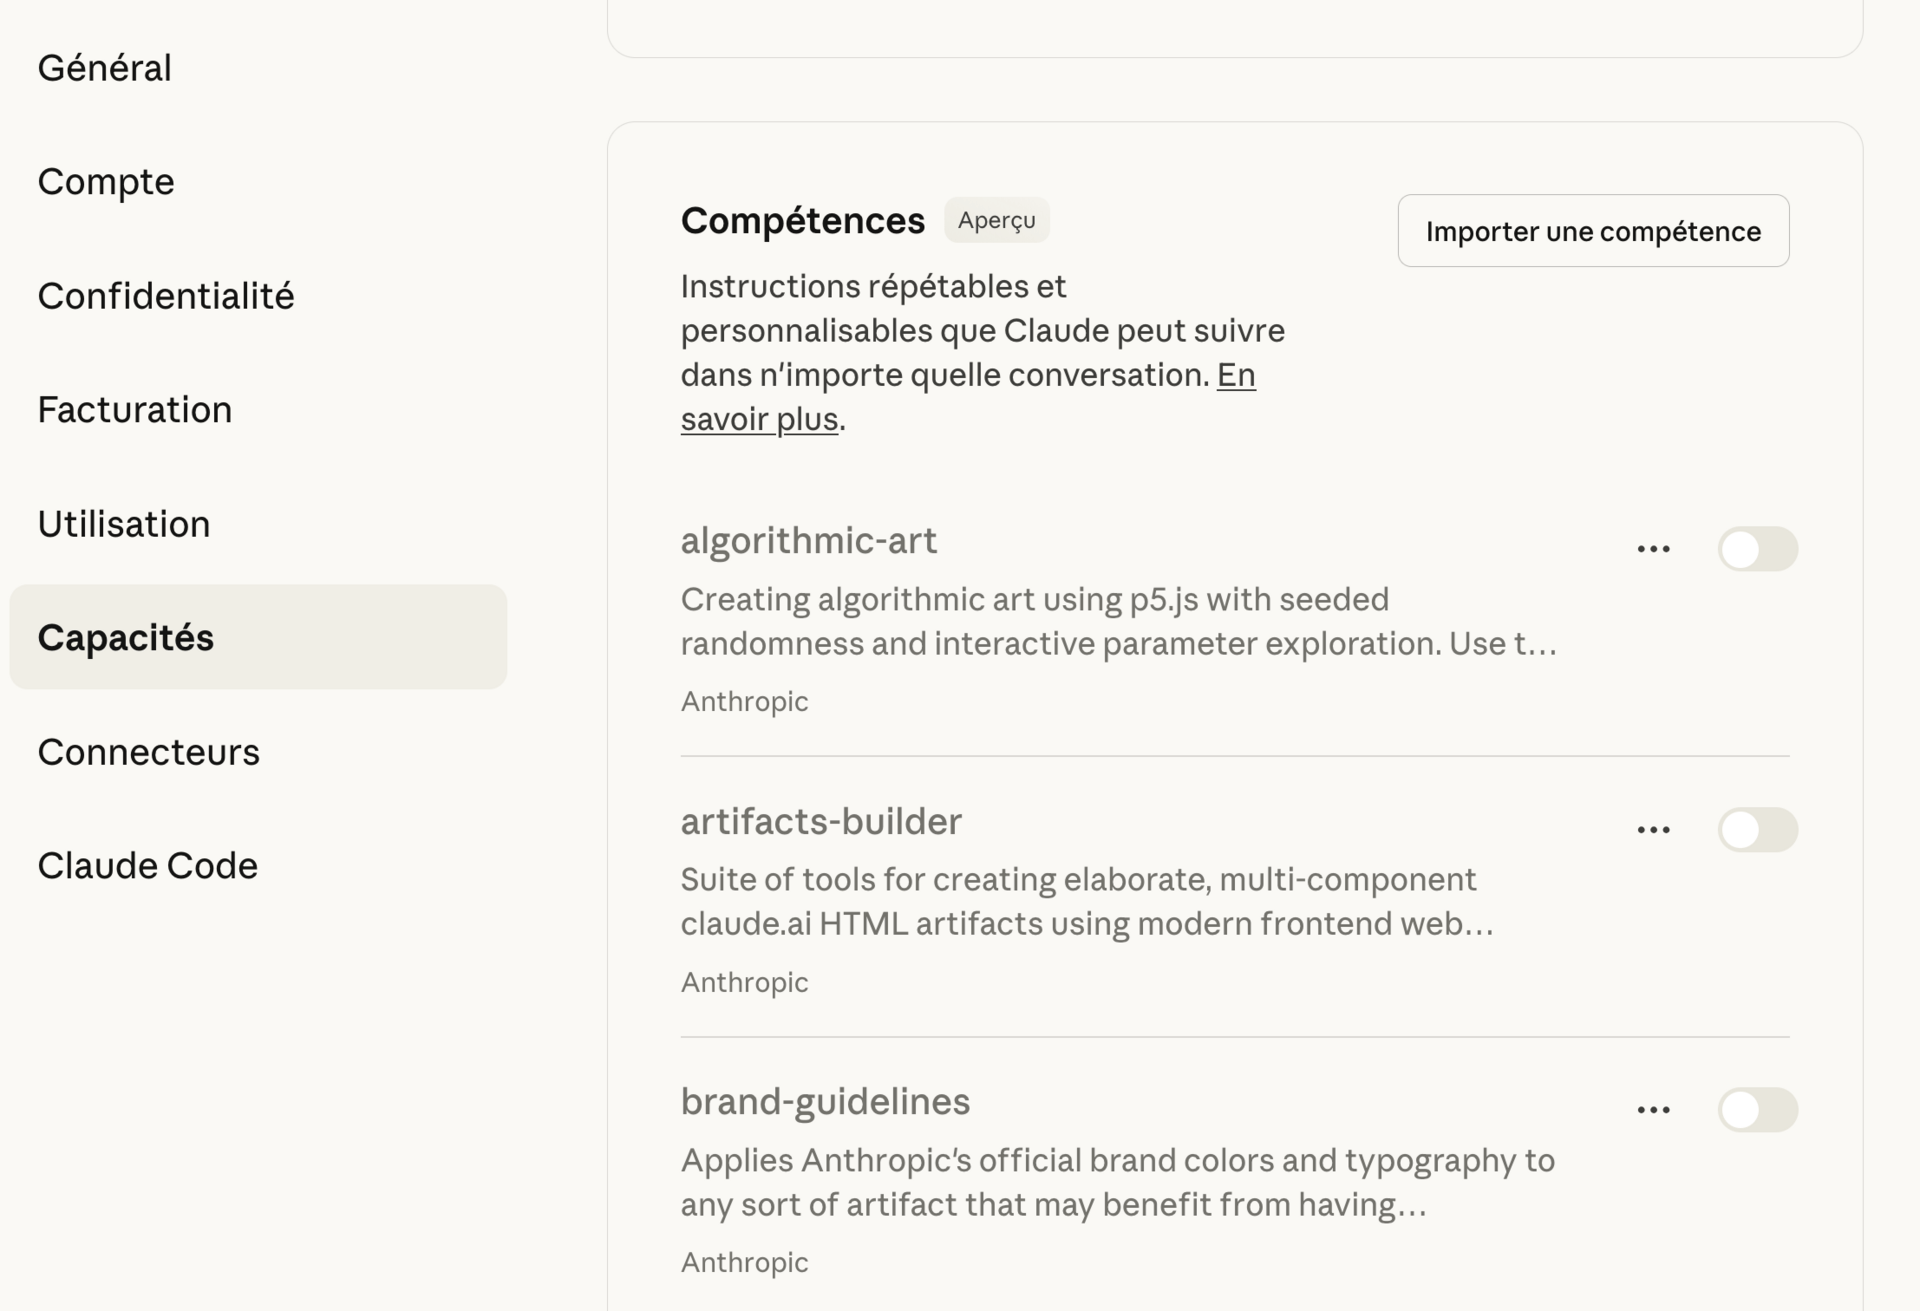1920x1311 pixels.
Task: Navigate to the Utilisation section
Action: coord(124,524)
